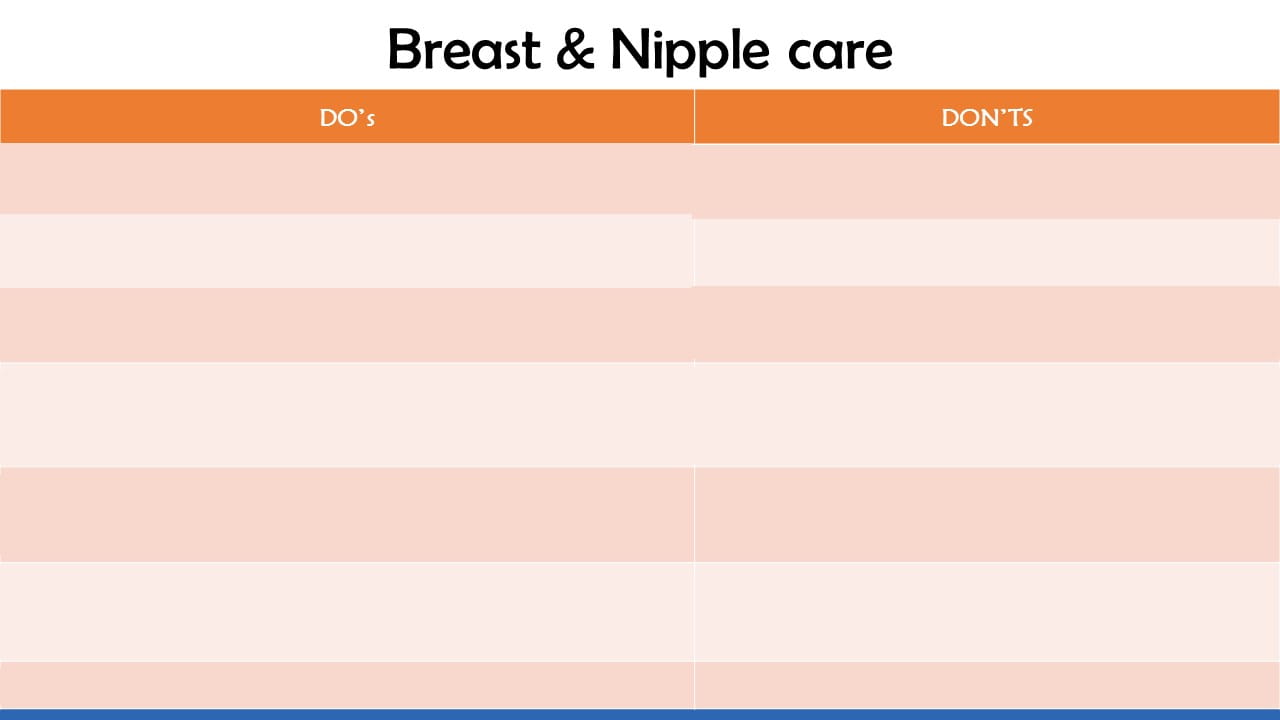Select the "Breast & Nipple care" title text

pos(640,49)
